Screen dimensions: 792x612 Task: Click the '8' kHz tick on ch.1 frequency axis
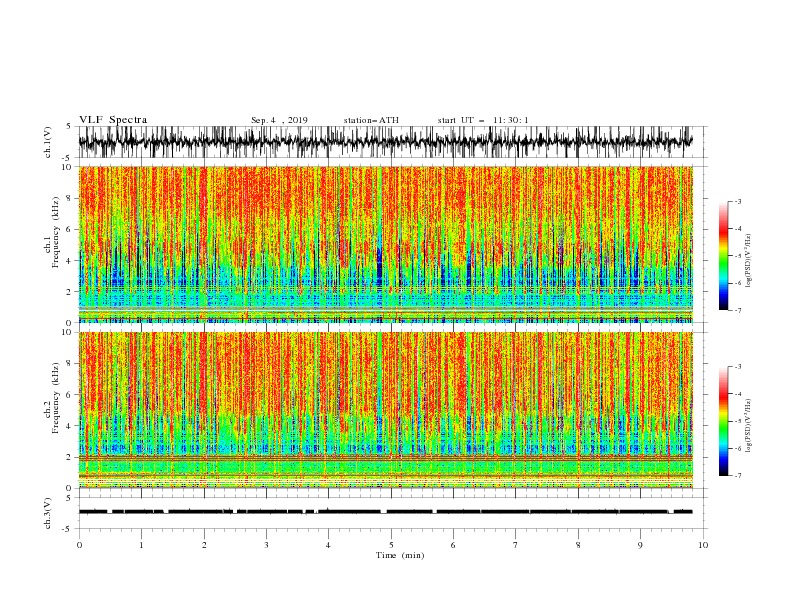coord(70,198)
